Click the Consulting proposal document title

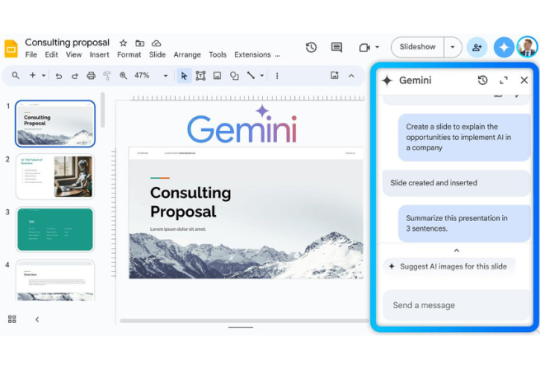pos(67,42)
